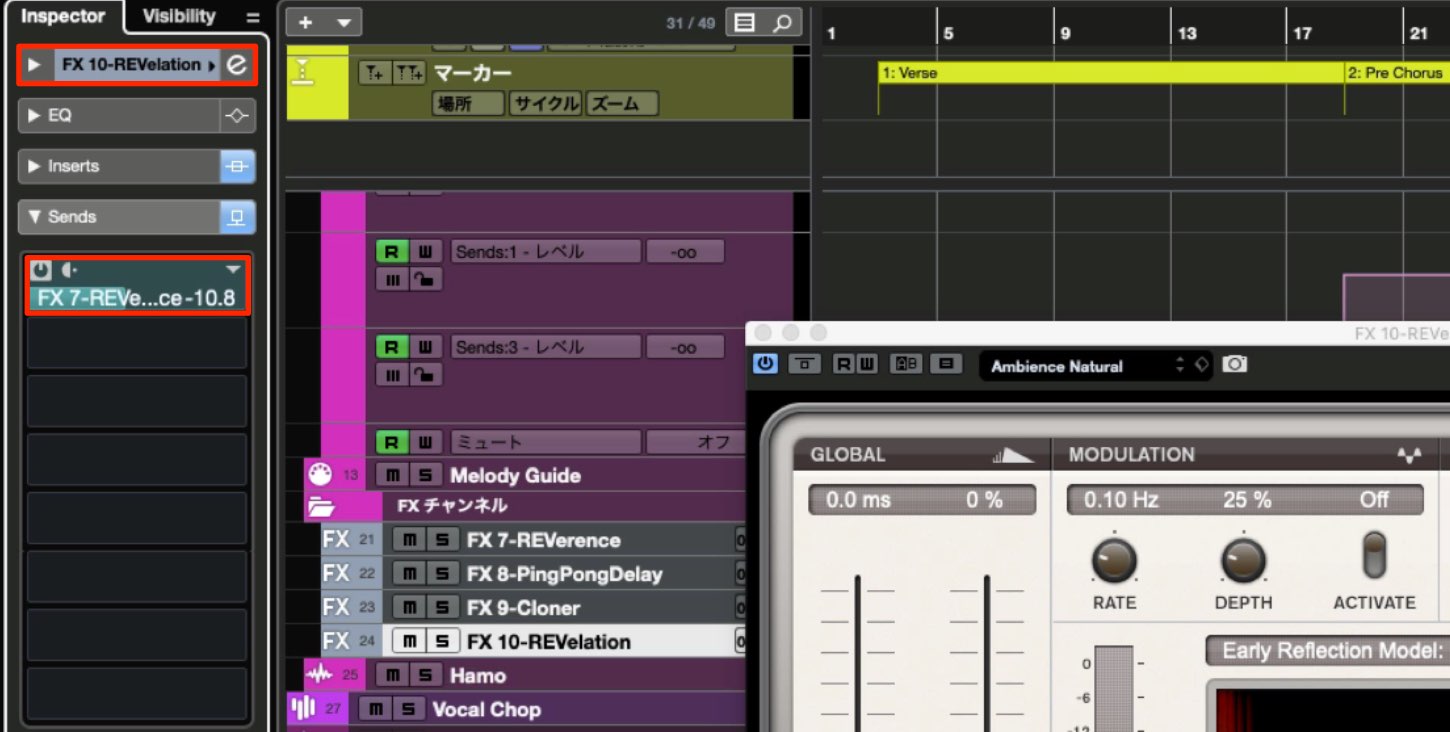The height and width of the screenshot is (732, 1450).
Task: Switch to the Visibility tab
Action: (x=178, y=16)
